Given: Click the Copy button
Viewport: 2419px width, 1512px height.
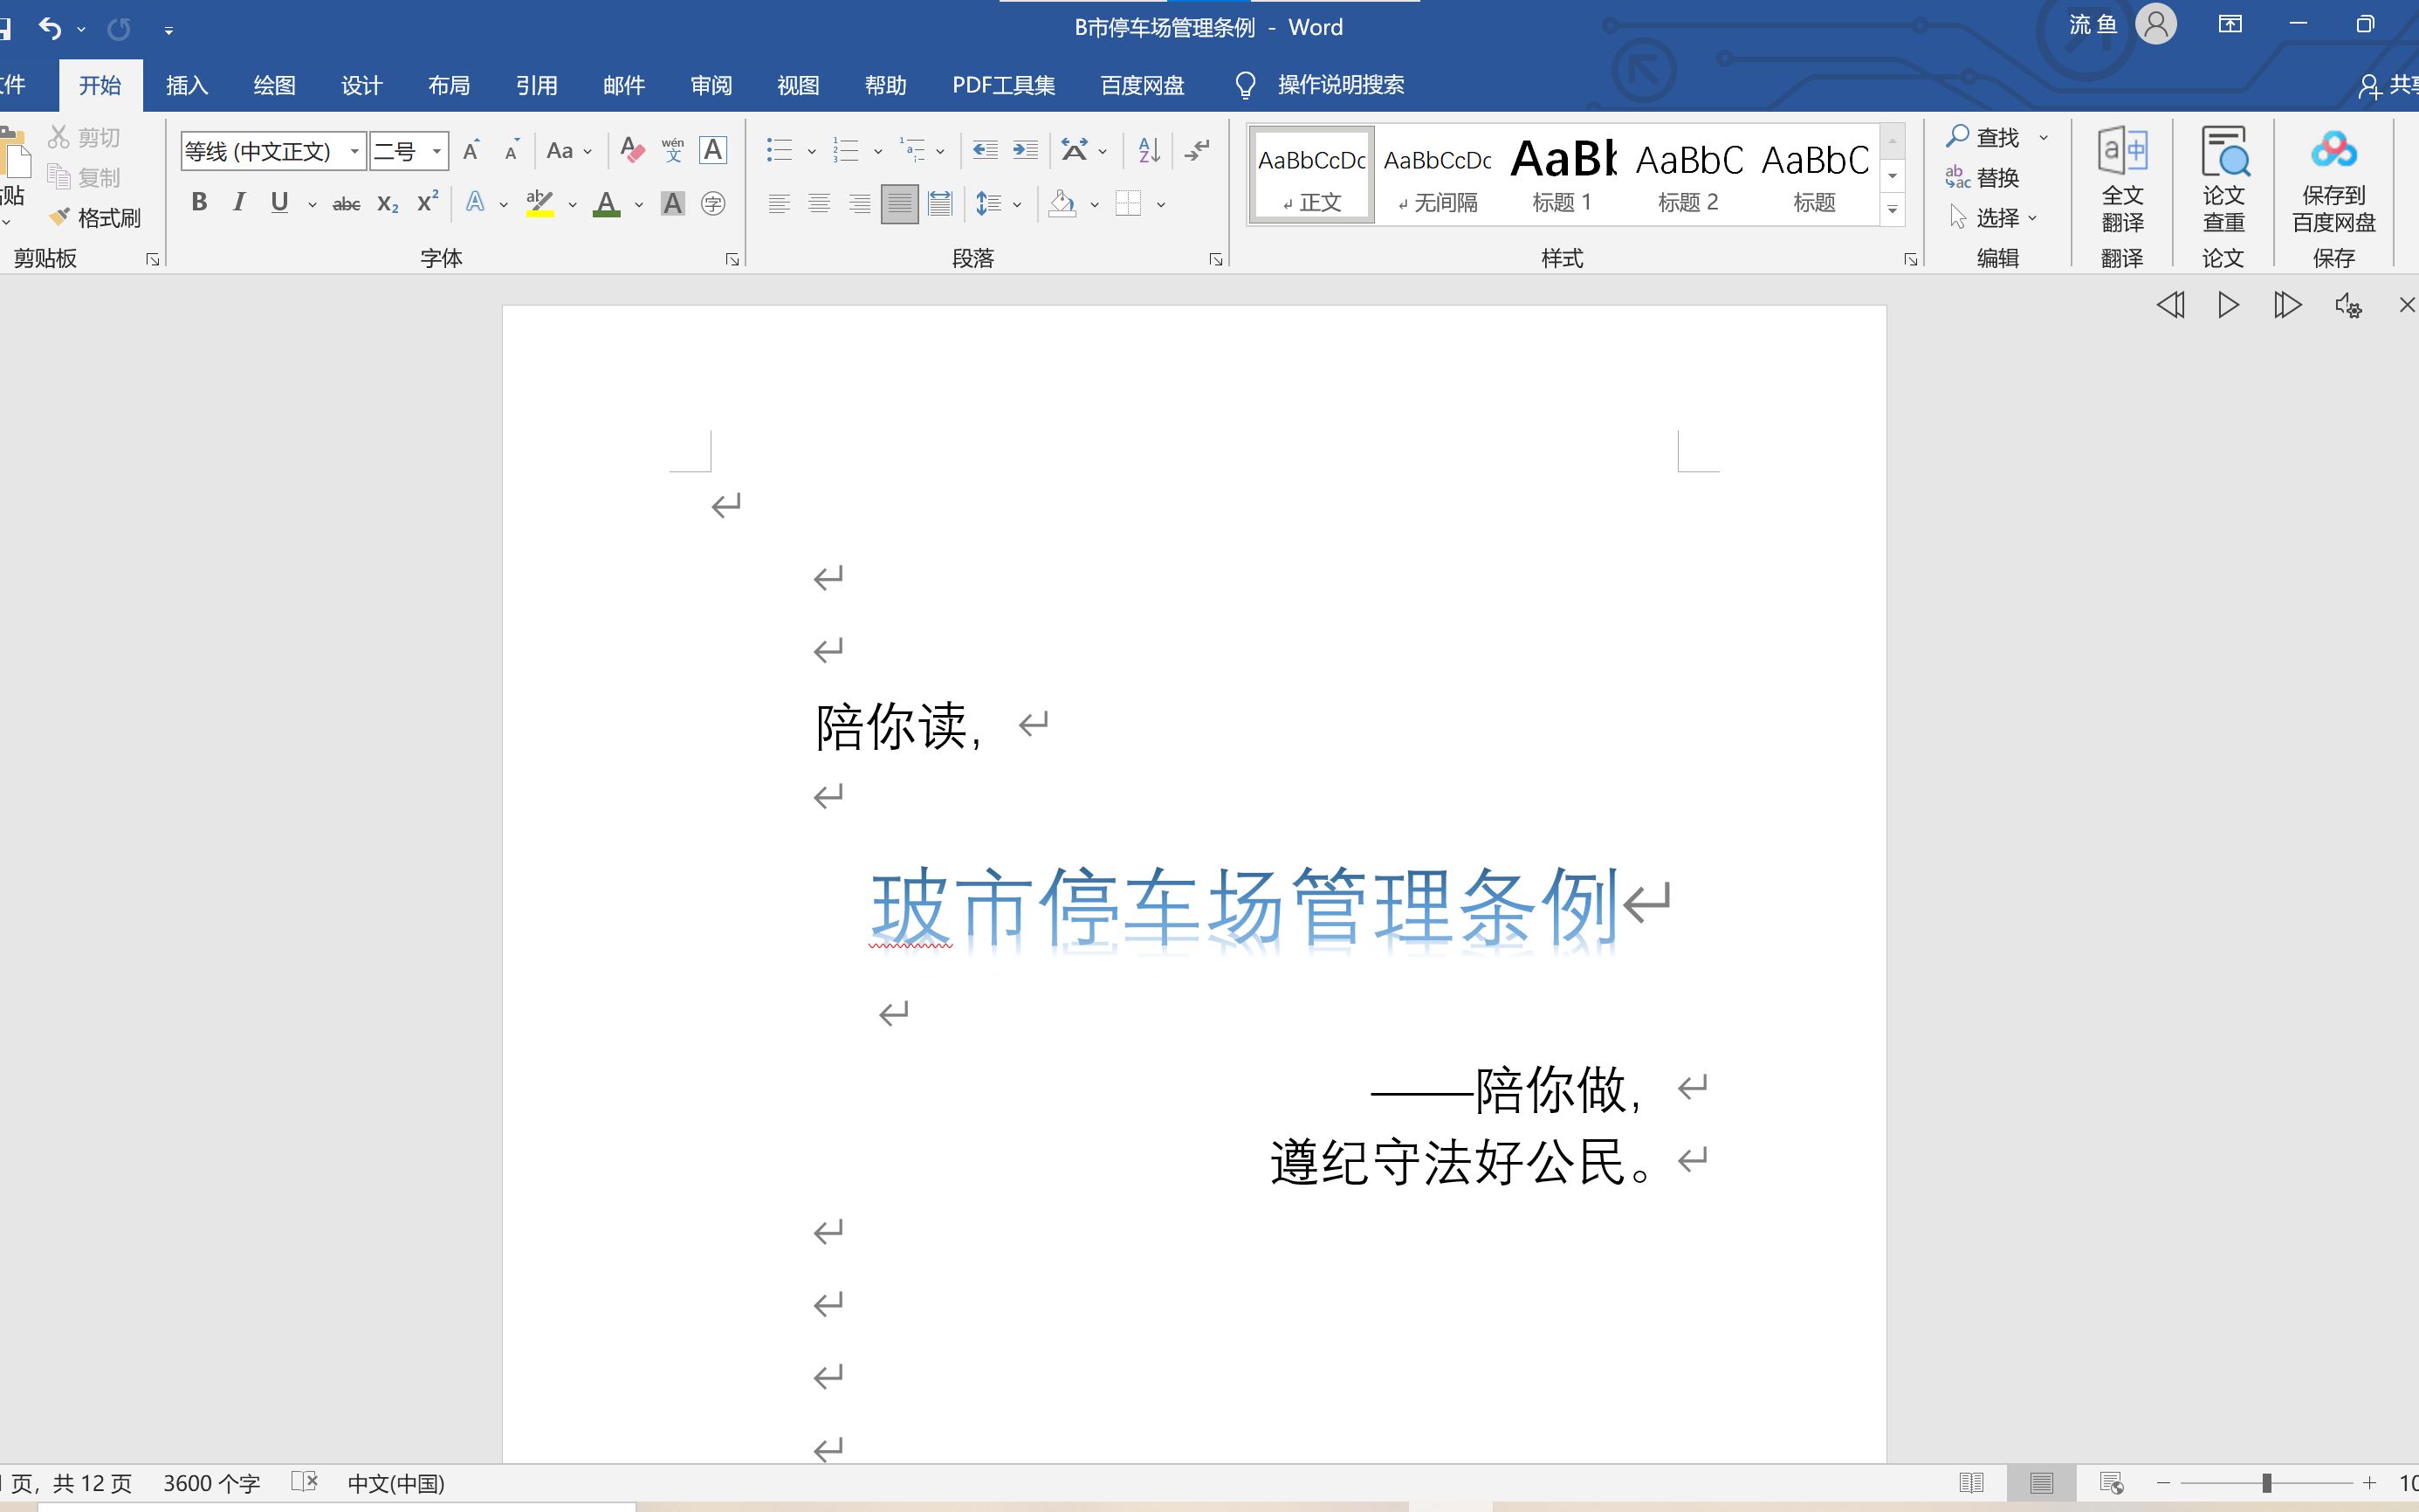Looking at the screenshot, I should [84, 177].
